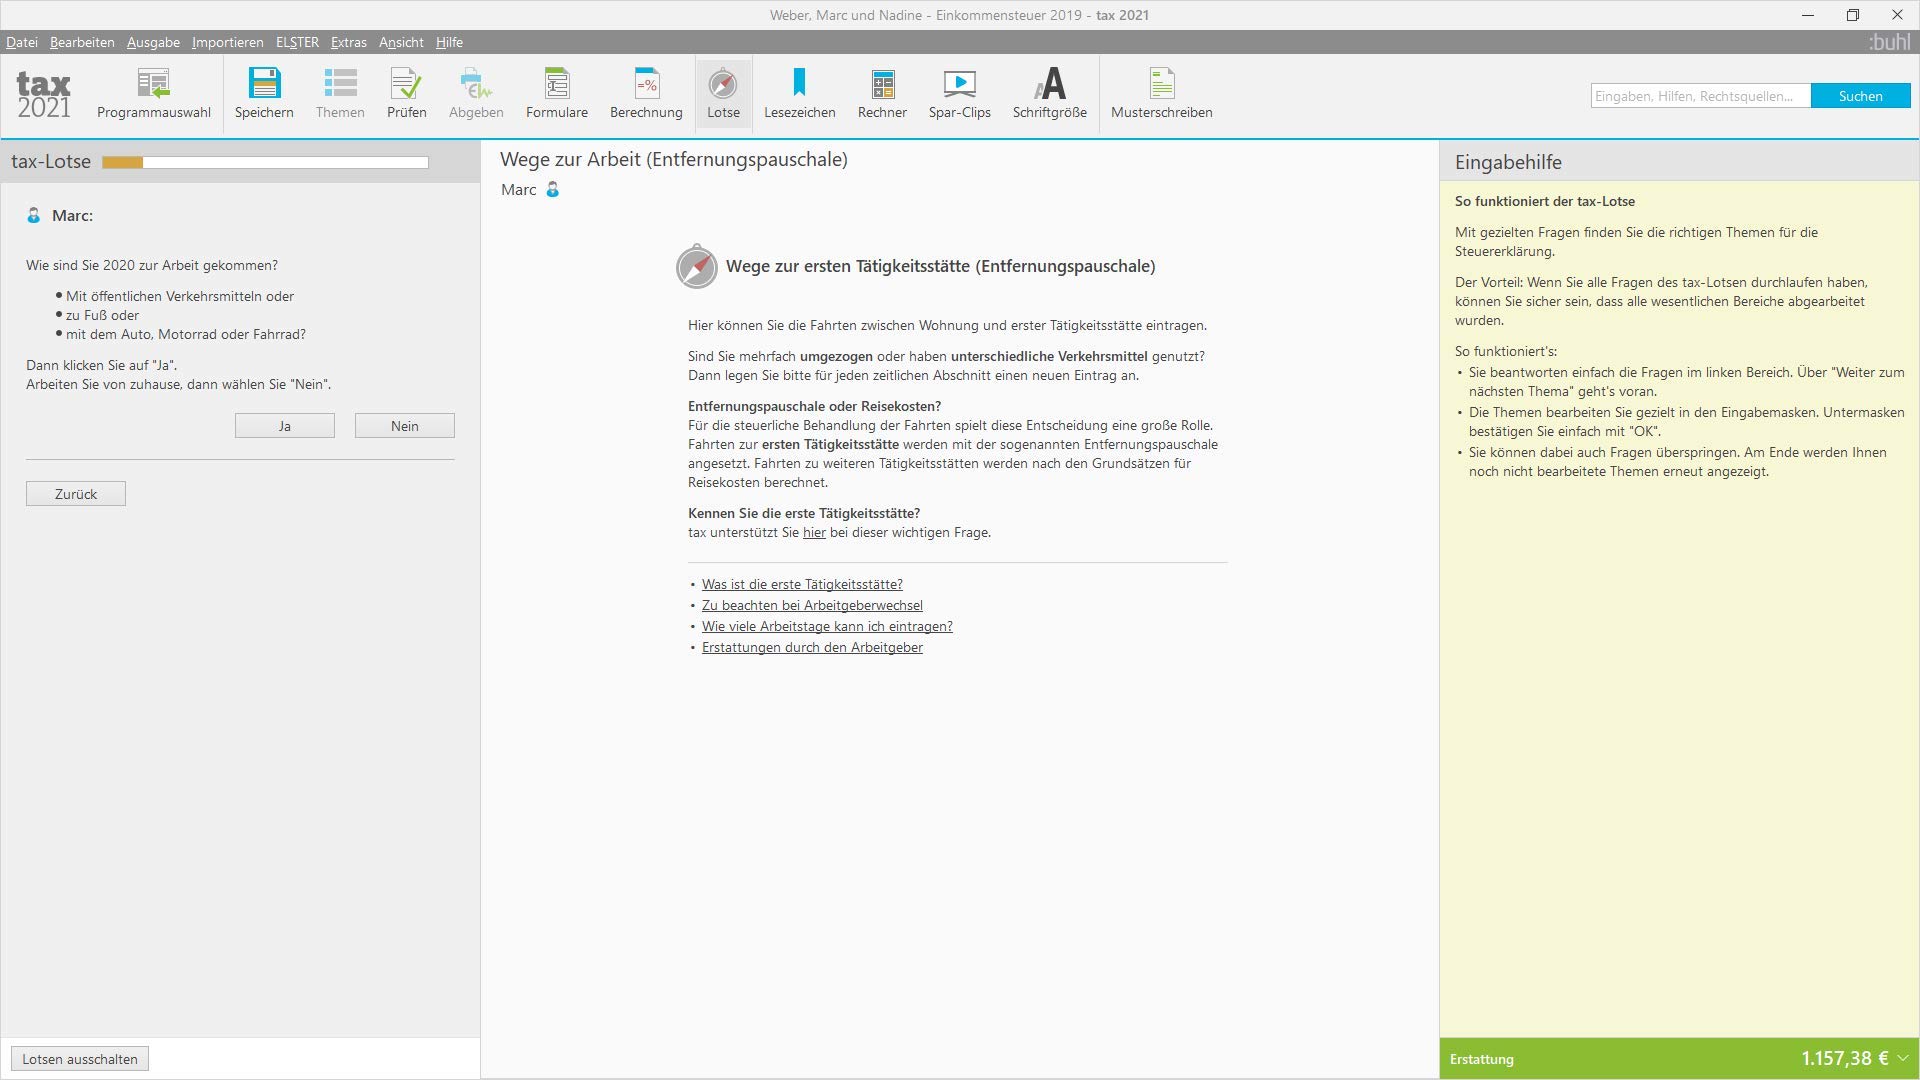Click the Erstattung amount 1.157,38 €

coord(1845,1059)
